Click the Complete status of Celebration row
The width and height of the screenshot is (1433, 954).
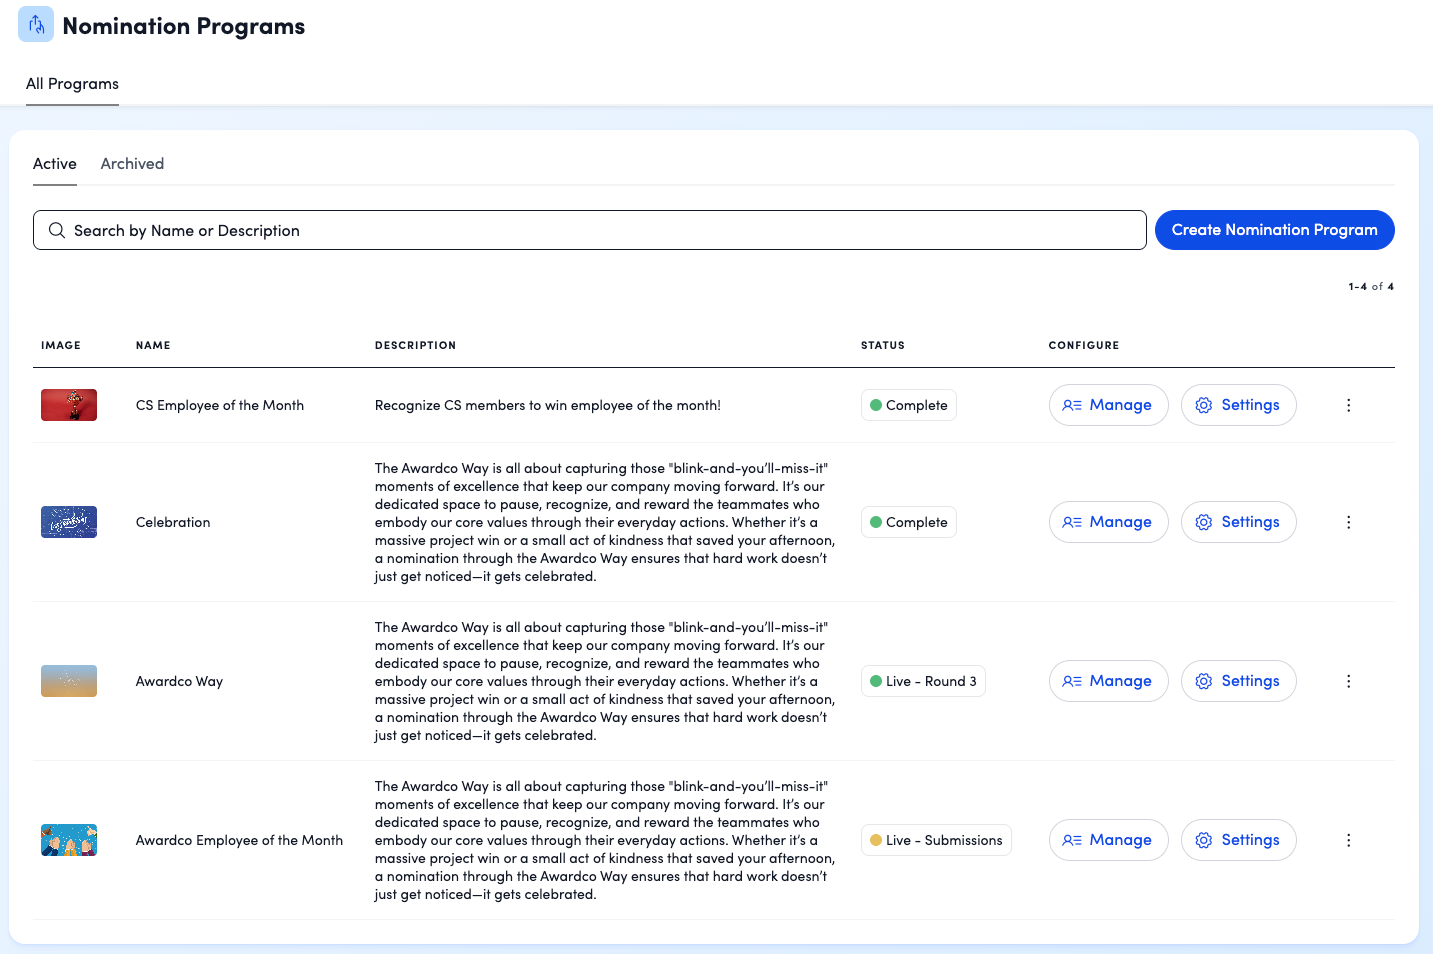[908, 522]
